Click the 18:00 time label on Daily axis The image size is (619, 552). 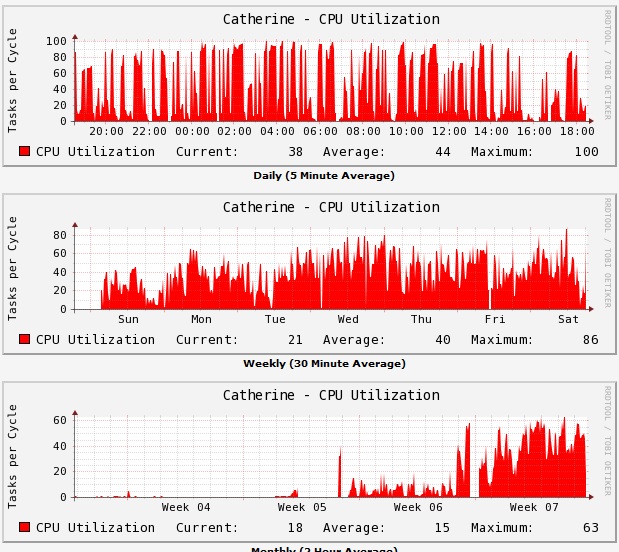[x=577, y=131]
